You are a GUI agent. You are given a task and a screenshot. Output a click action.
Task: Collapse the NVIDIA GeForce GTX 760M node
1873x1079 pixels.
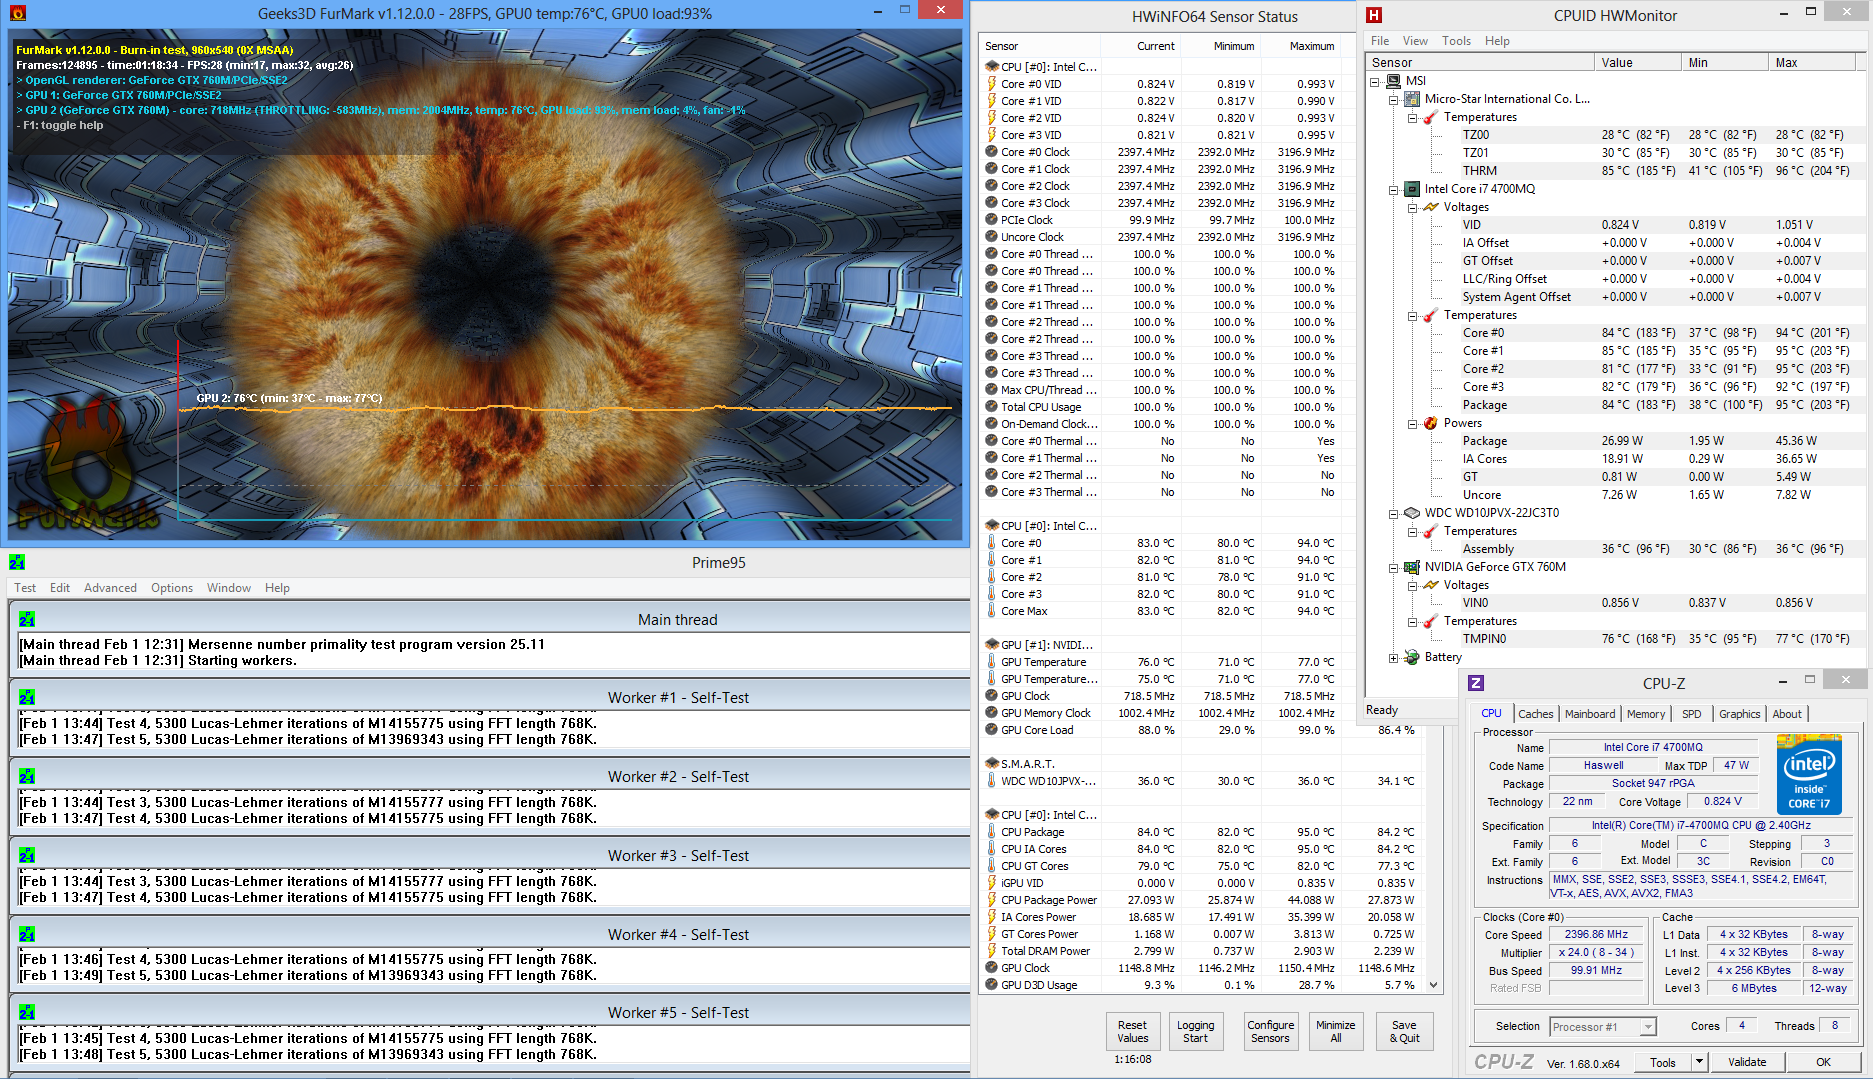point(1393,567)
